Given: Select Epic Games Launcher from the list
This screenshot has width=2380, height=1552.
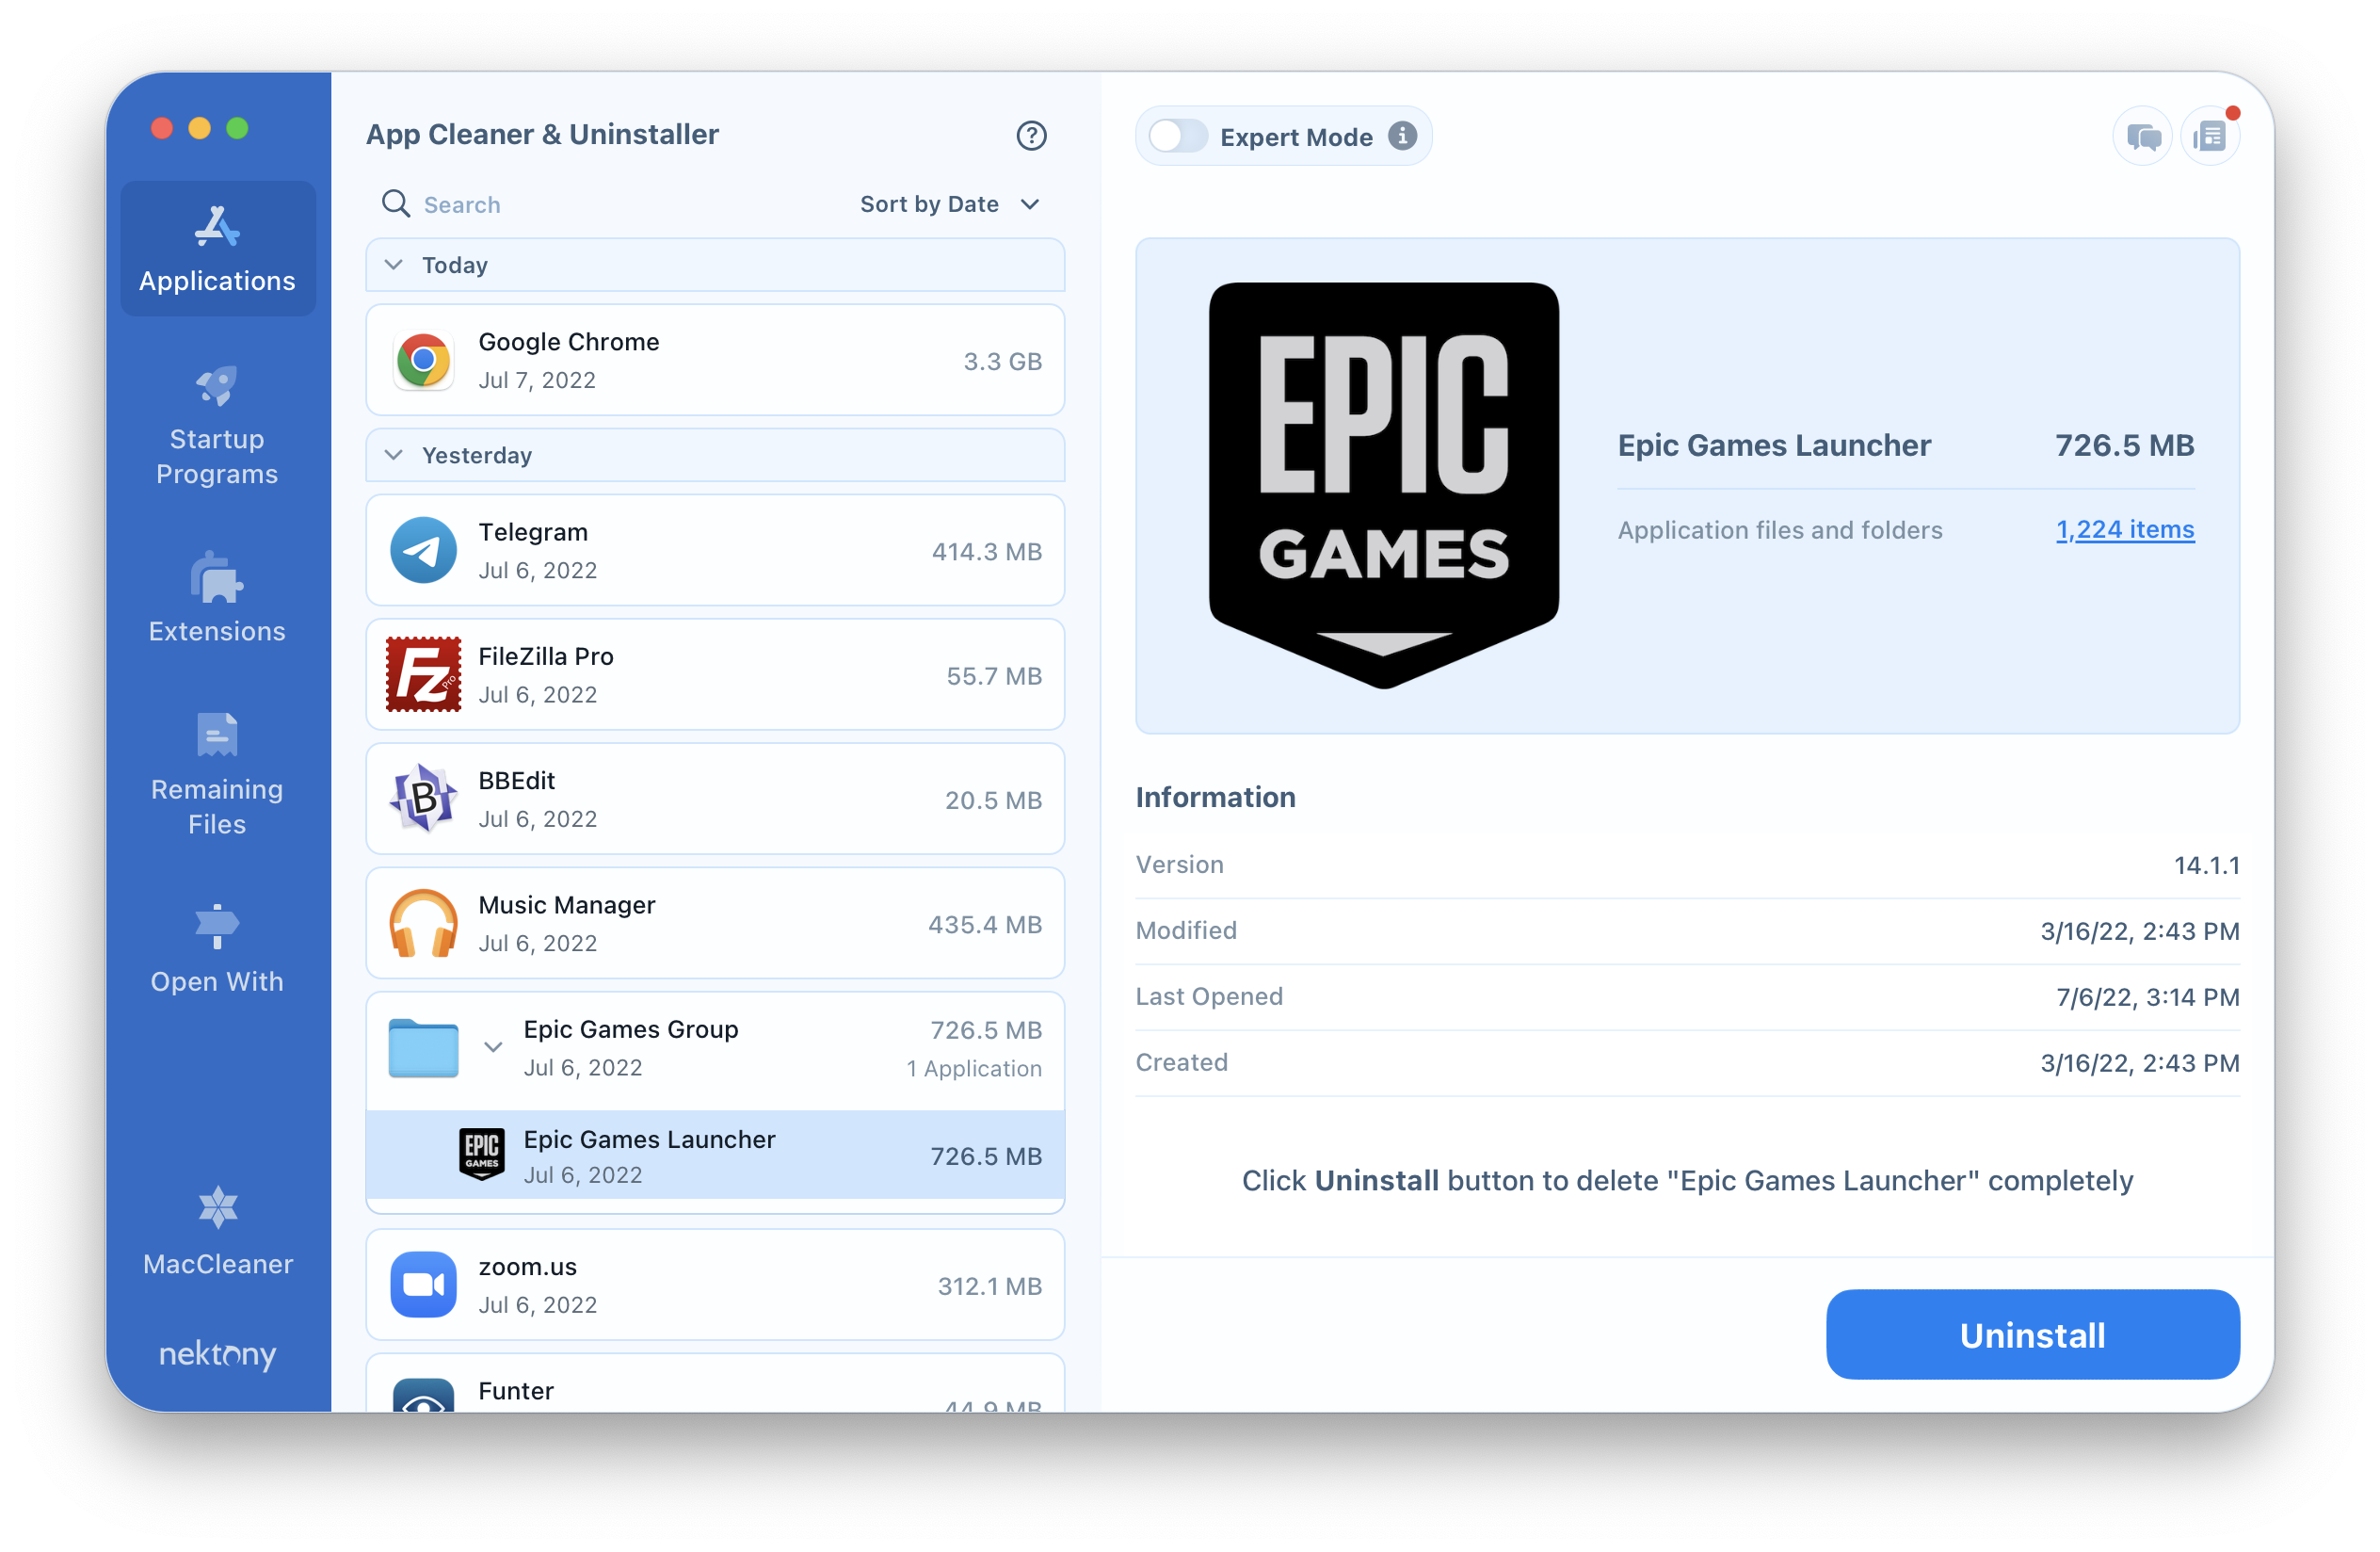Looking at the screenshot, I should point(716,1155).
